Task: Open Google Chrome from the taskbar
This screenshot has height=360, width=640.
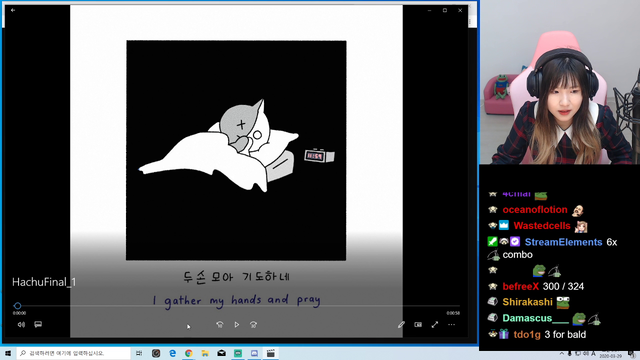Action: 189,353
